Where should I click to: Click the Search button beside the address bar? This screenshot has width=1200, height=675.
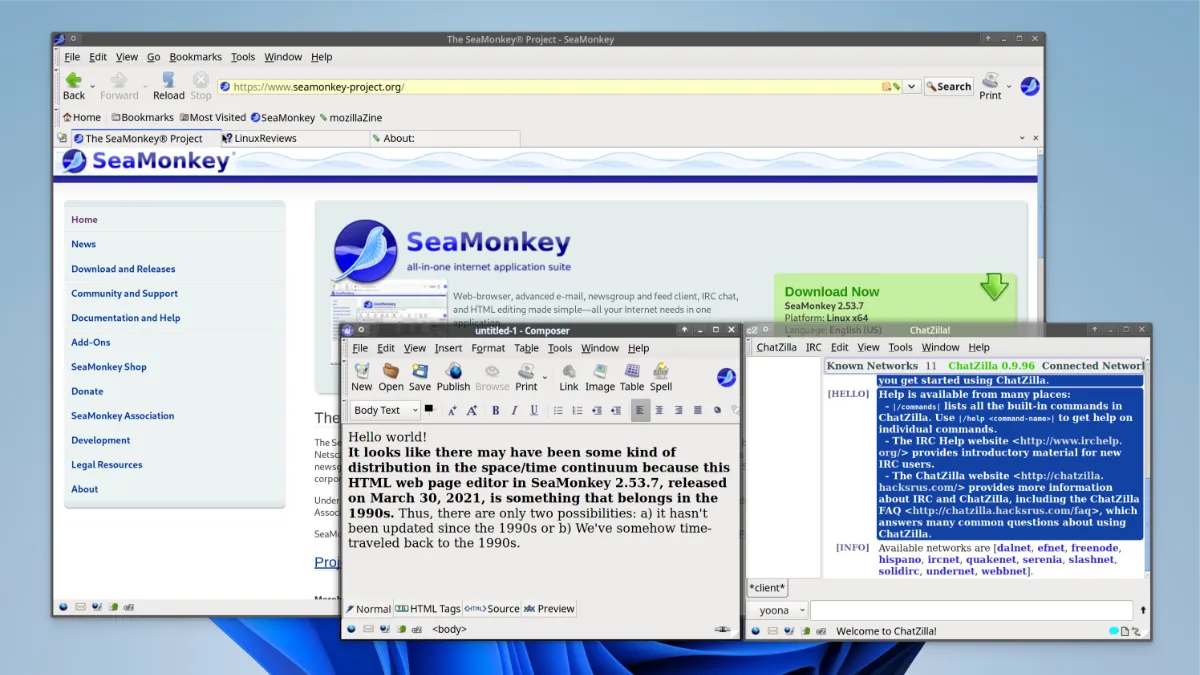tap(948, 87)
